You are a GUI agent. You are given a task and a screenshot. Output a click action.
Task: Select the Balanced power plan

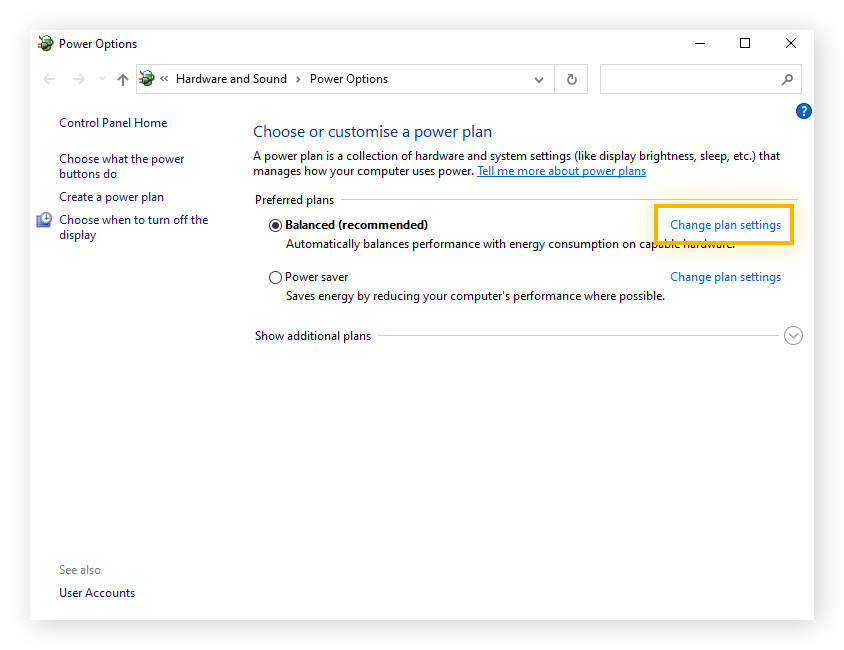coord(275,225)
